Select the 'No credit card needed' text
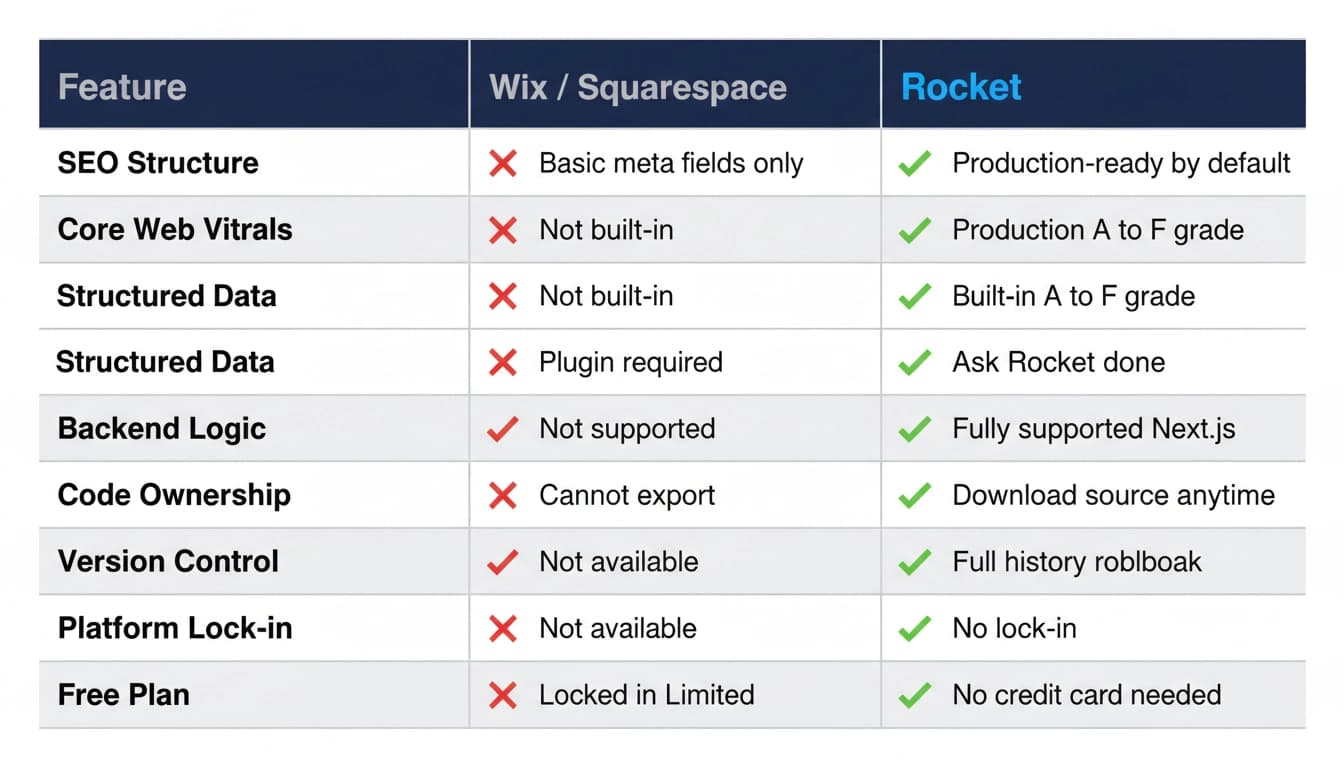 pyautogui.click(x=1086, y=695)
